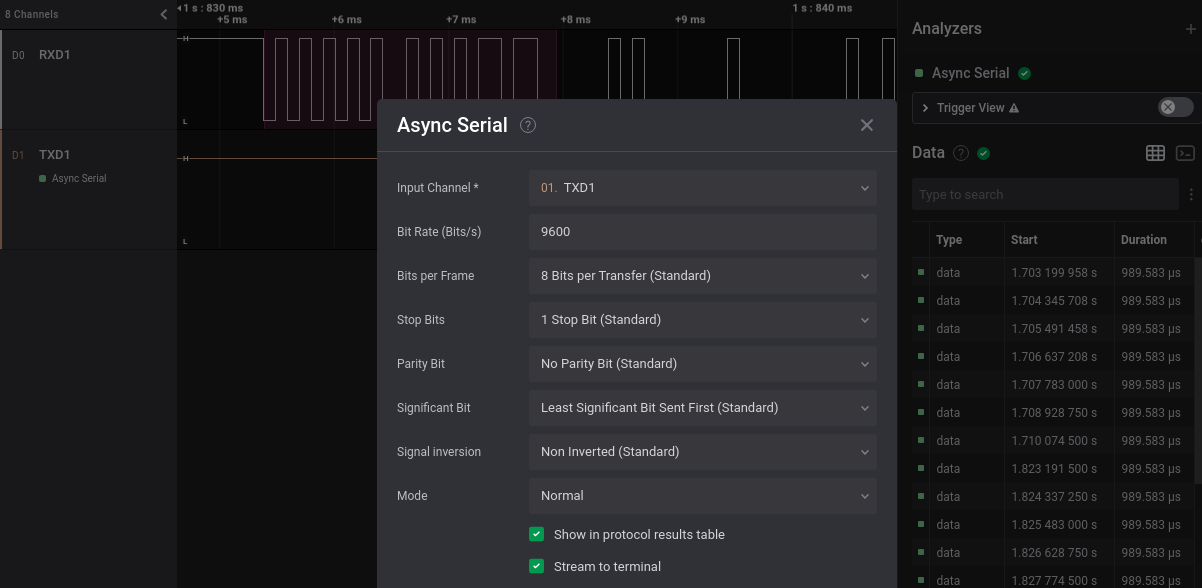
Task: Uncheck Show in protocol results table
Action: pos(537,534)
